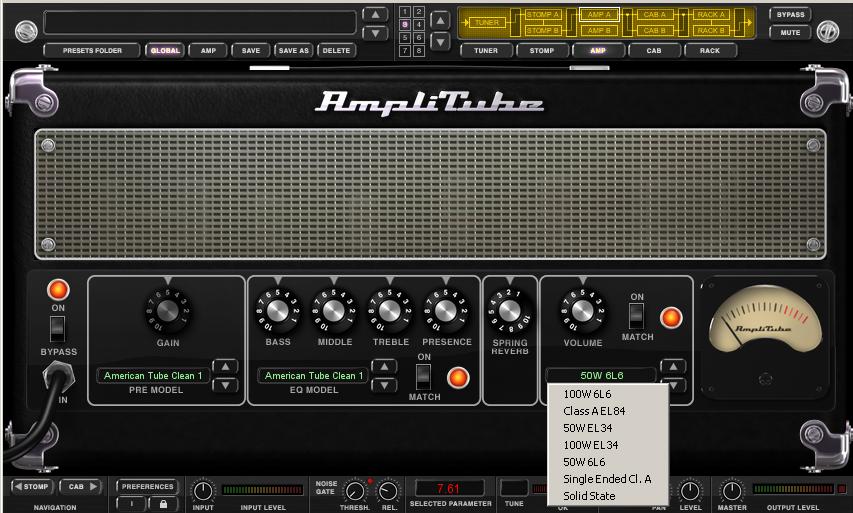Select next EQ Model with down arrow
The height and width of the screenshot is (513, 853).
click(x=384, y=385)
